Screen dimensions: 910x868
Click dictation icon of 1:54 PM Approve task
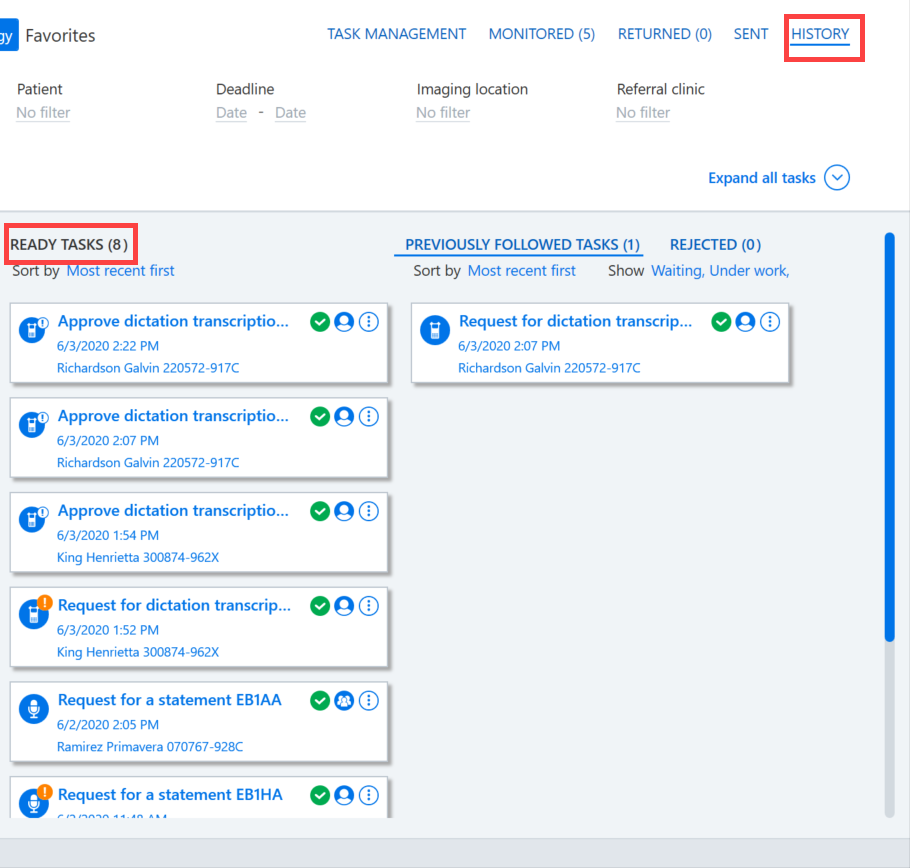pyautogui.click(x=32, y=519)
